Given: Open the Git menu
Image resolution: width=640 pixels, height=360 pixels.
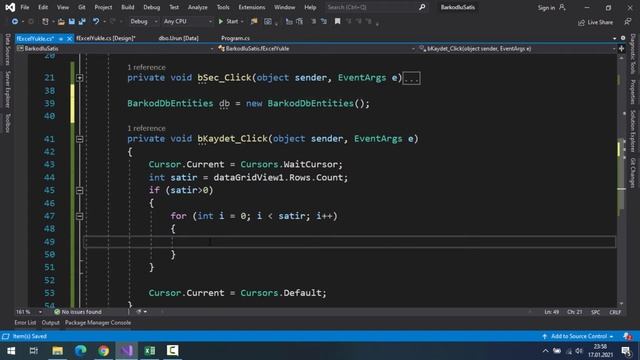Looking at the screenshot, I should tap(82, 7).
